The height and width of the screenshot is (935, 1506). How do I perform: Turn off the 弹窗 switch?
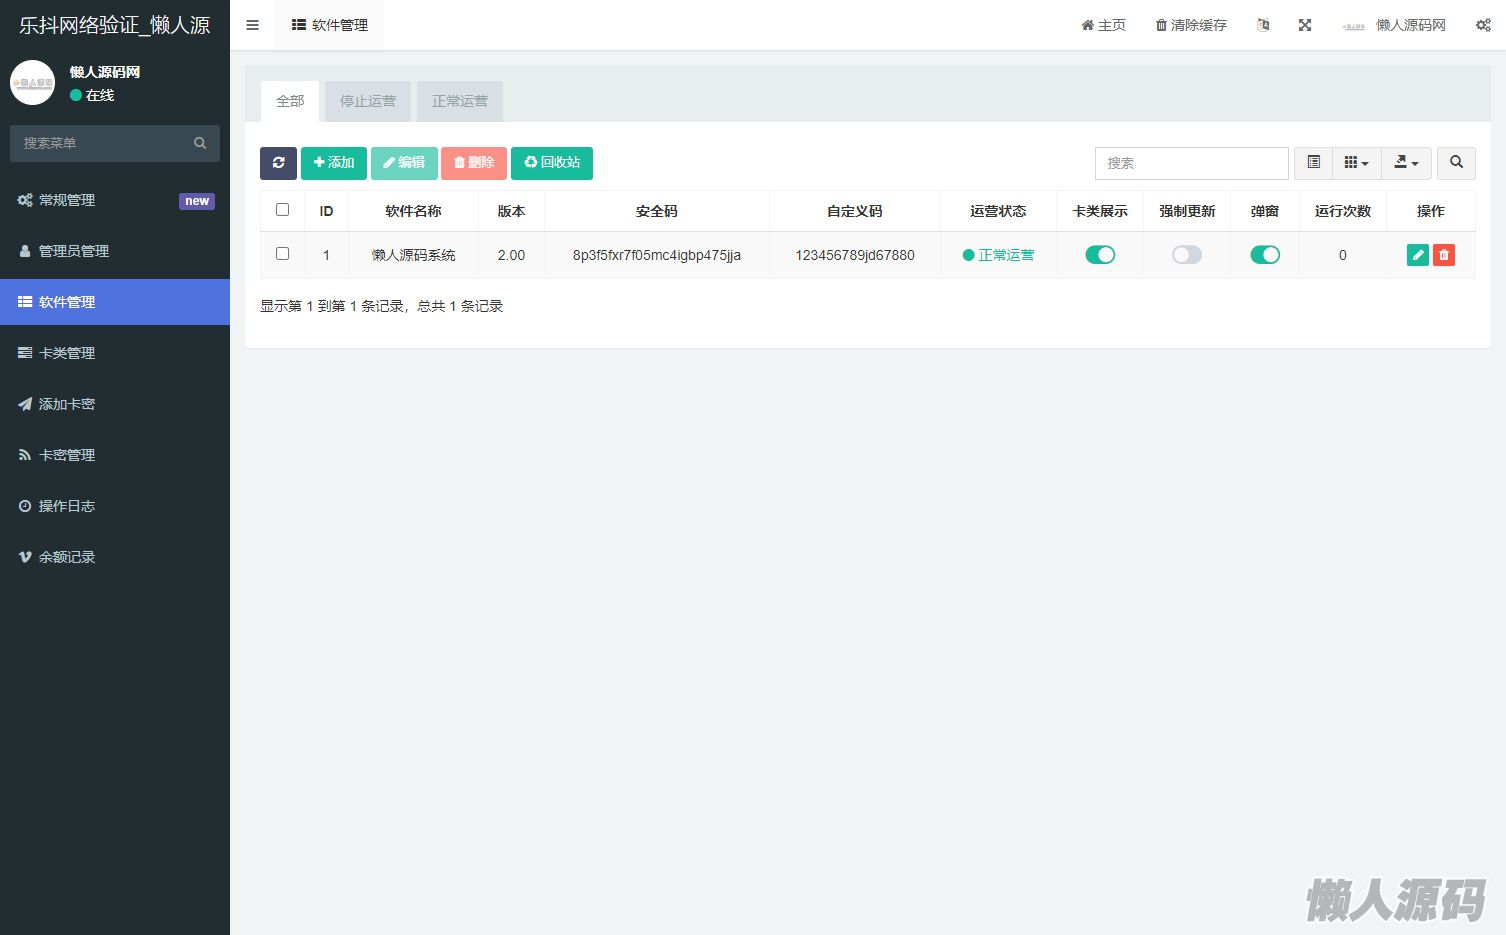[x=1265, y=255]
